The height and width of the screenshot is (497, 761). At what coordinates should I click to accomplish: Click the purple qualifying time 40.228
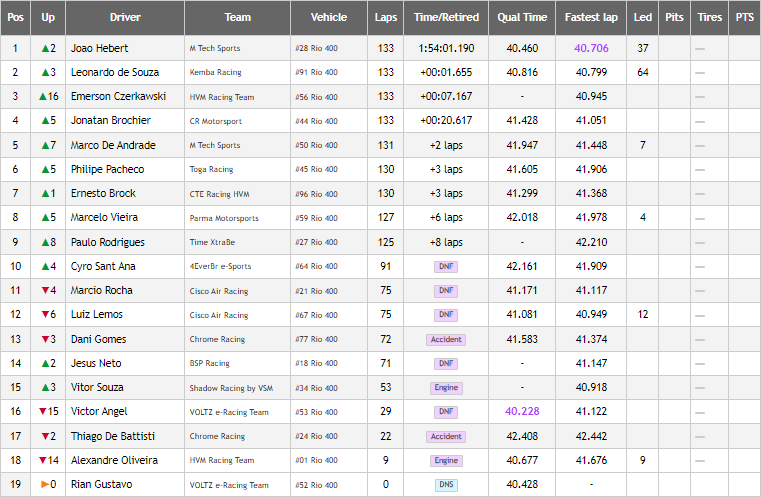pyautogui.click(x=522, y=411)
